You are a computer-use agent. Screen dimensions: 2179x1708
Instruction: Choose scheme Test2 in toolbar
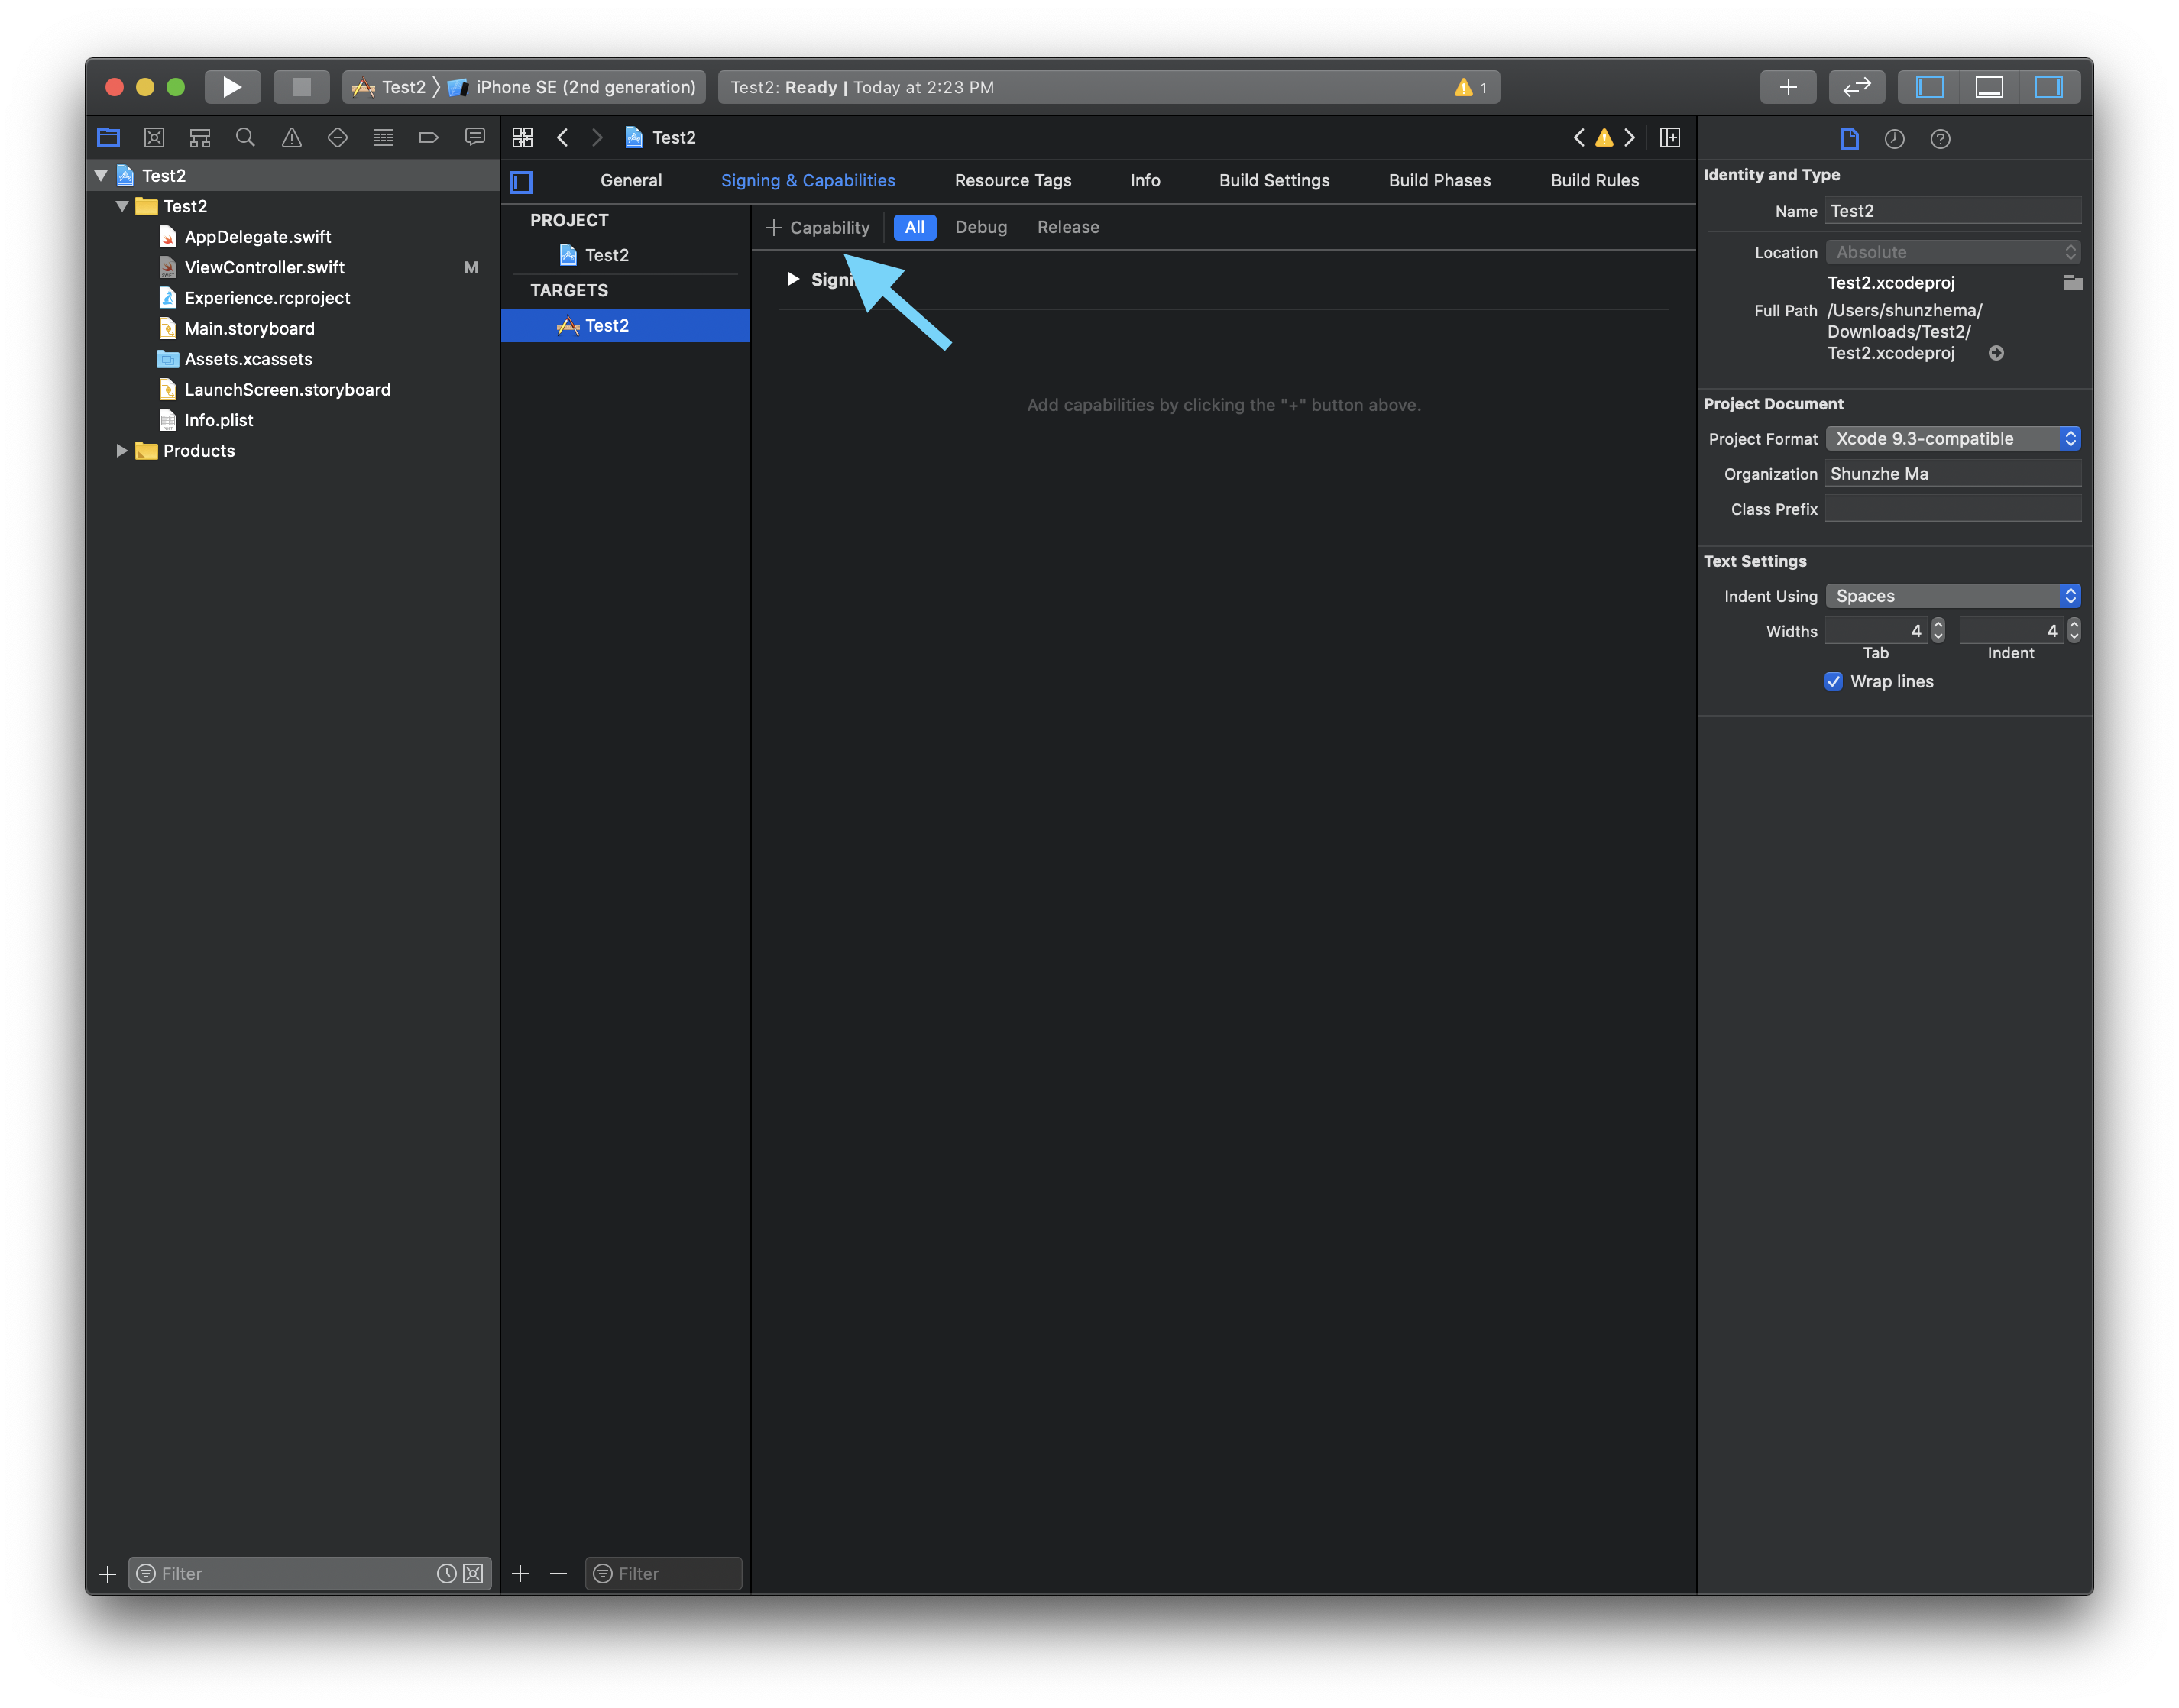coord(390,87)
